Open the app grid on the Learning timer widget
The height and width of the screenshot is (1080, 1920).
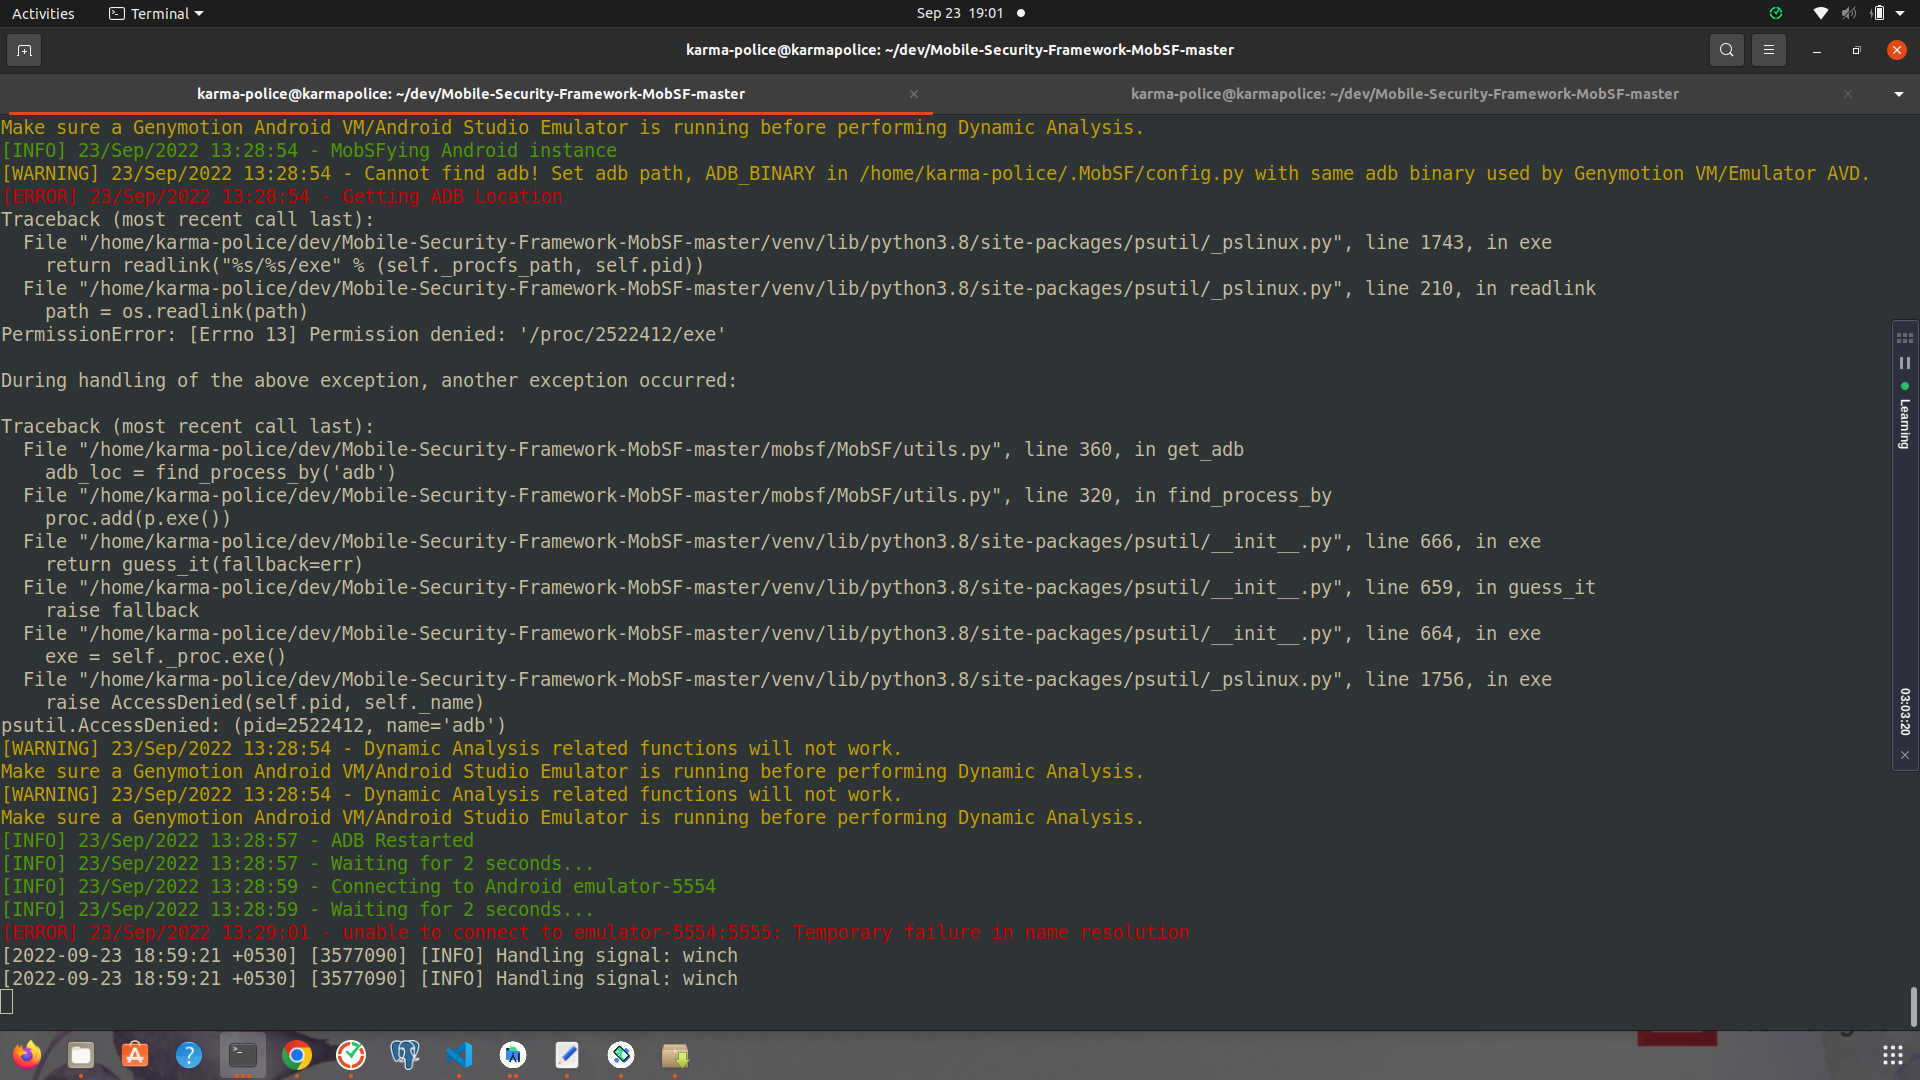point(1904,338)
